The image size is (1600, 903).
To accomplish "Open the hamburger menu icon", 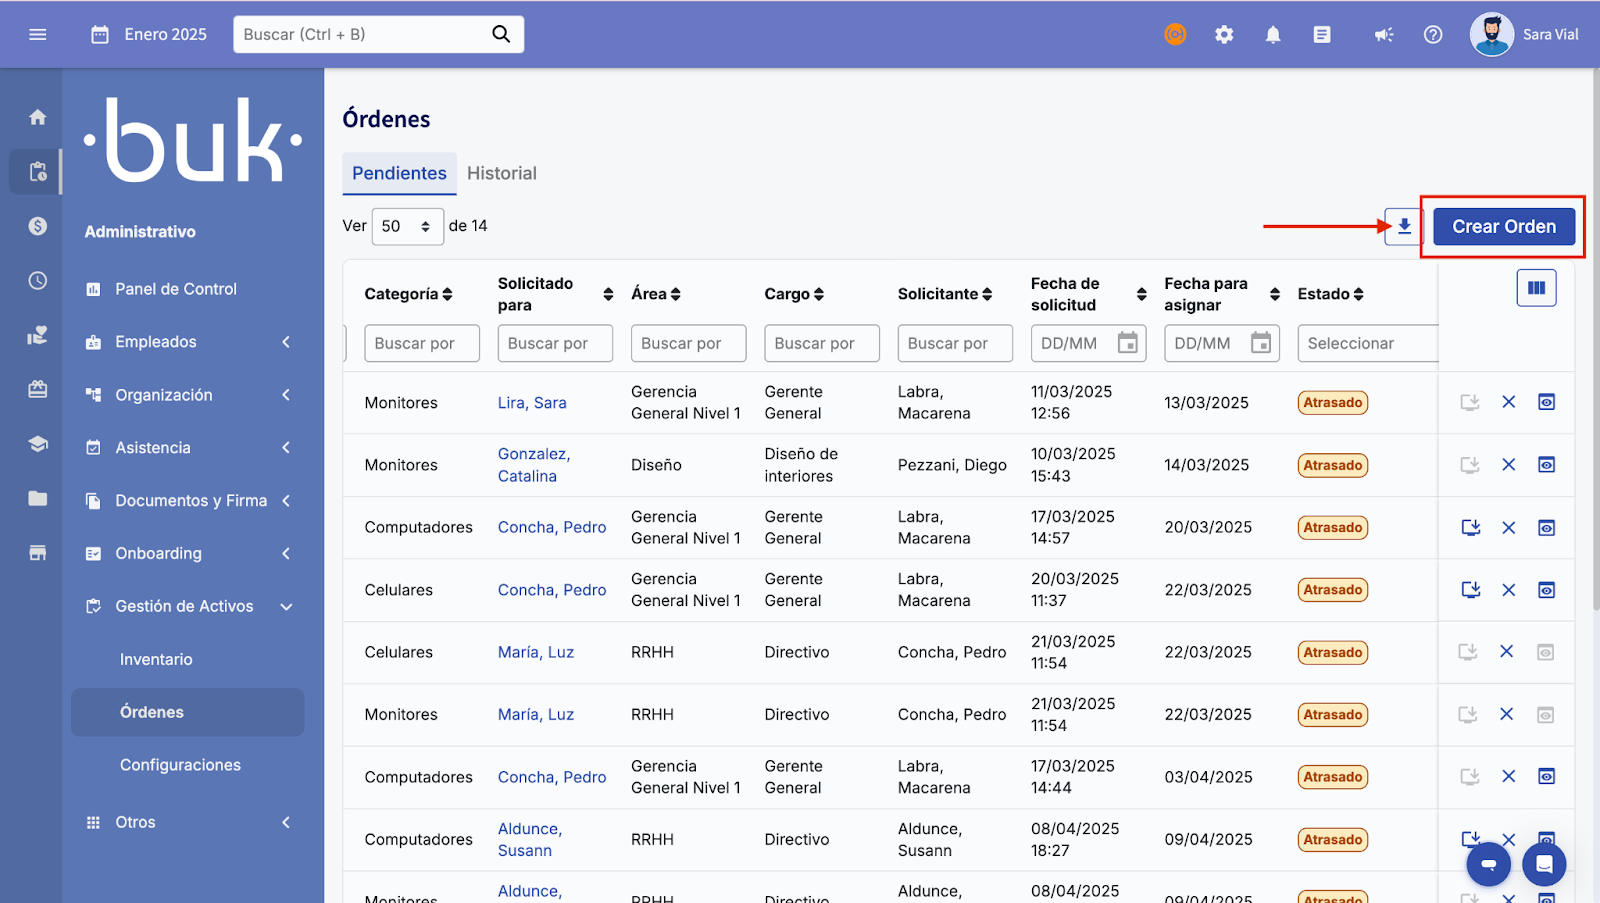I will [38, 35].
